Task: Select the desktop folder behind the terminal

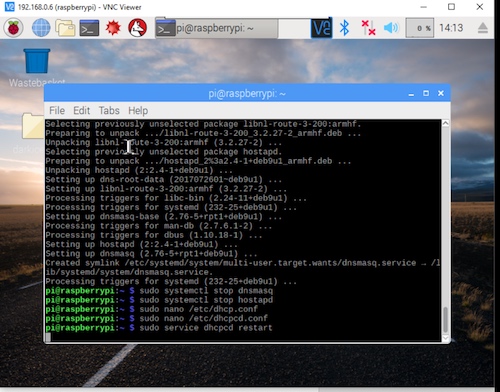Action: [x=33, y=126]
